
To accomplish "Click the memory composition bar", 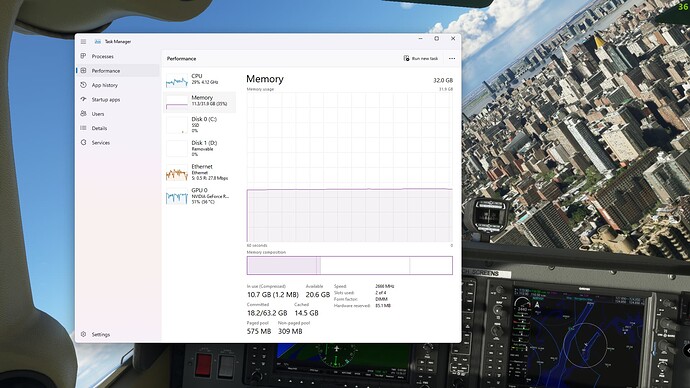I will 349,266.
